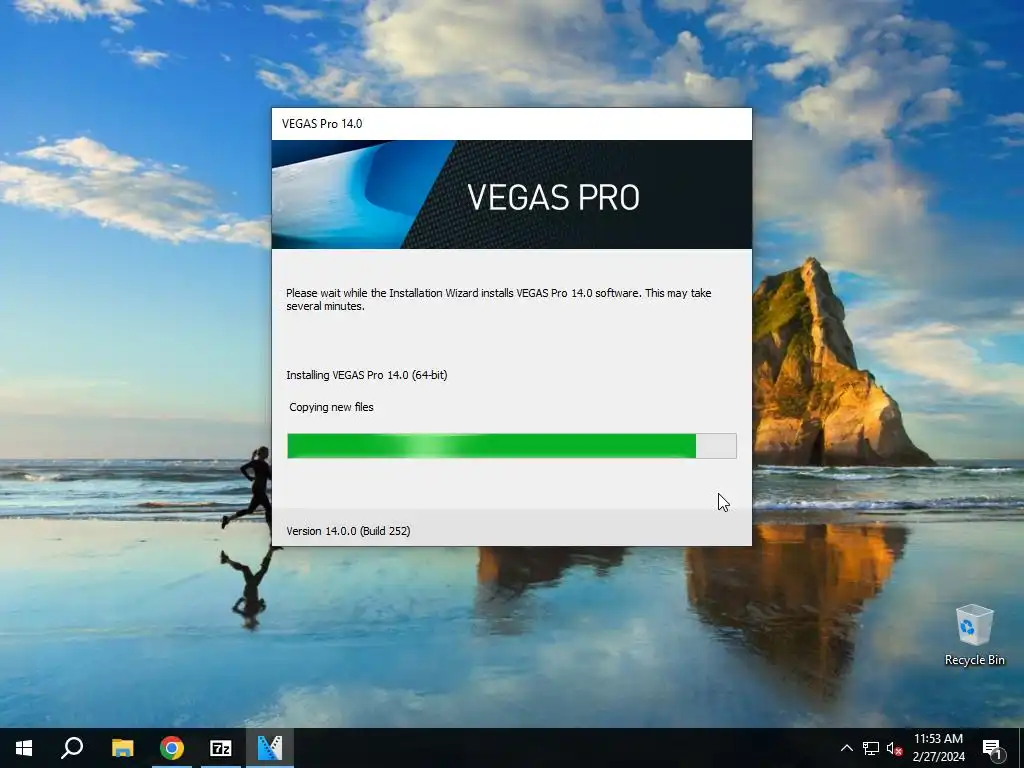Click the 'Version 14.0.0 (Build 252)' text
Viewport: 1024px width, 768px height.
pyautogui.click(x=348, y=531)
